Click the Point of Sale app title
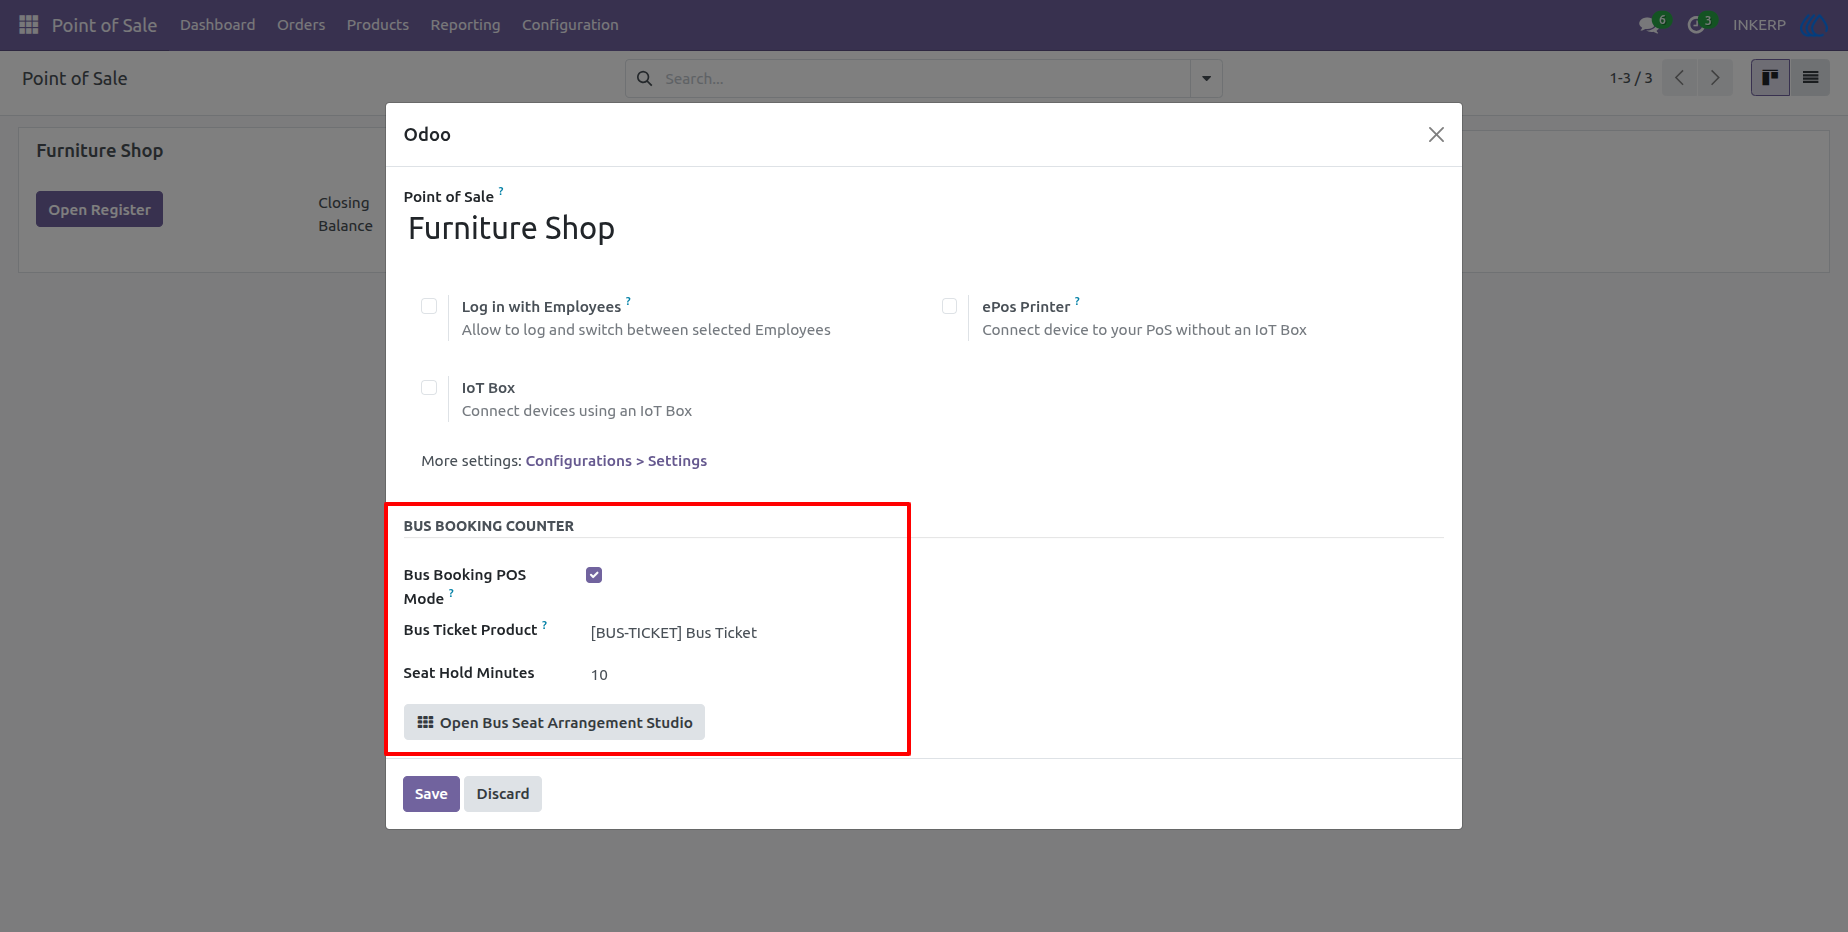Image resolution: width=1848 pixels, height=932 pixels. pos(104,25)
